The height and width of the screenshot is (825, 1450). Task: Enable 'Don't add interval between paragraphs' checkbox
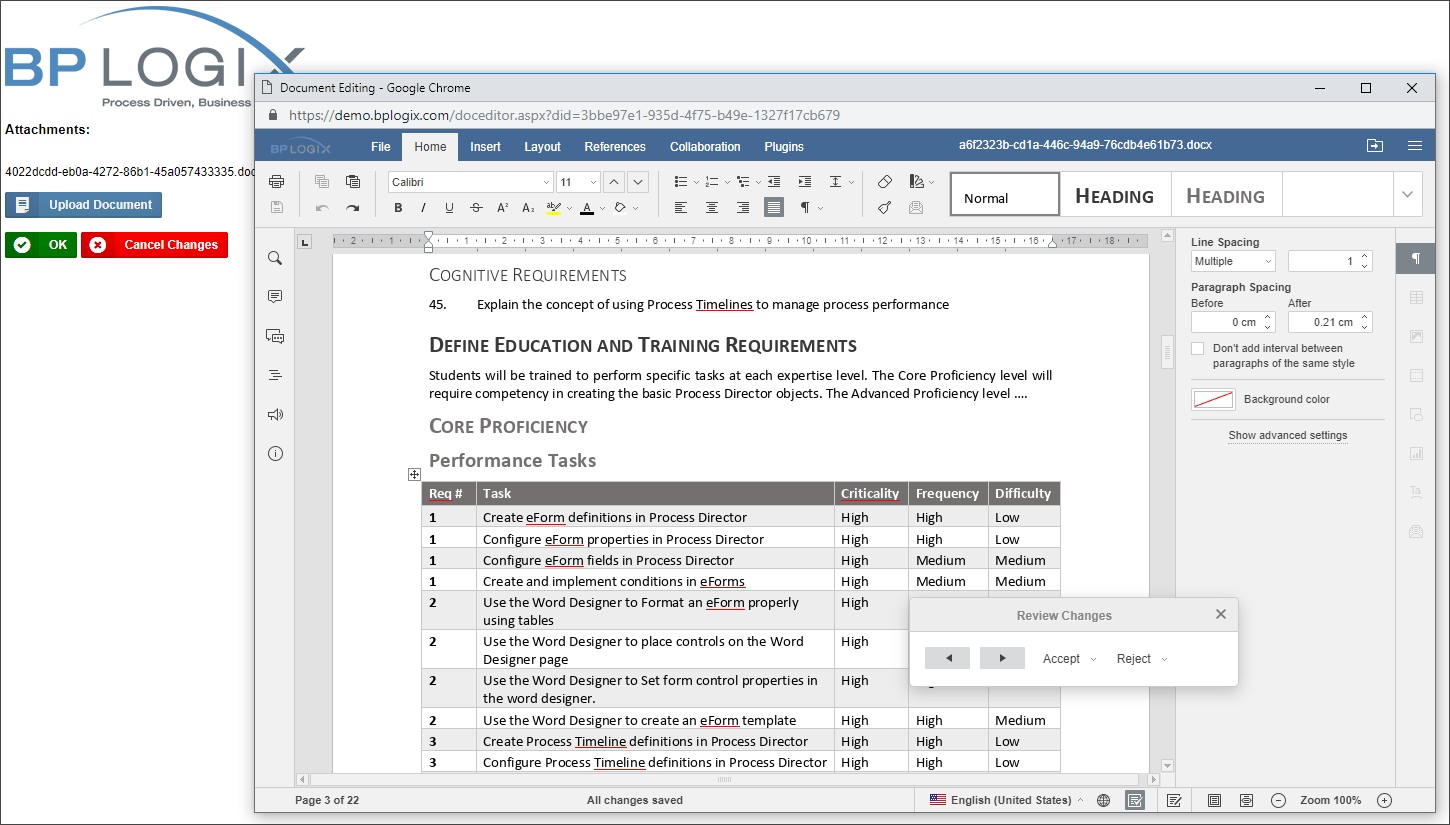tap(1197, 348)
